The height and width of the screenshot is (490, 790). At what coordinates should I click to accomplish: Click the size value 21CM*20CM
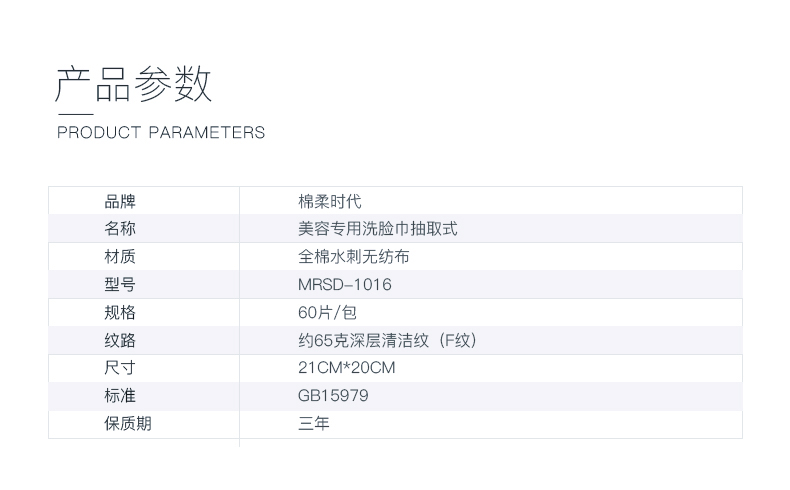coord(346,368)
